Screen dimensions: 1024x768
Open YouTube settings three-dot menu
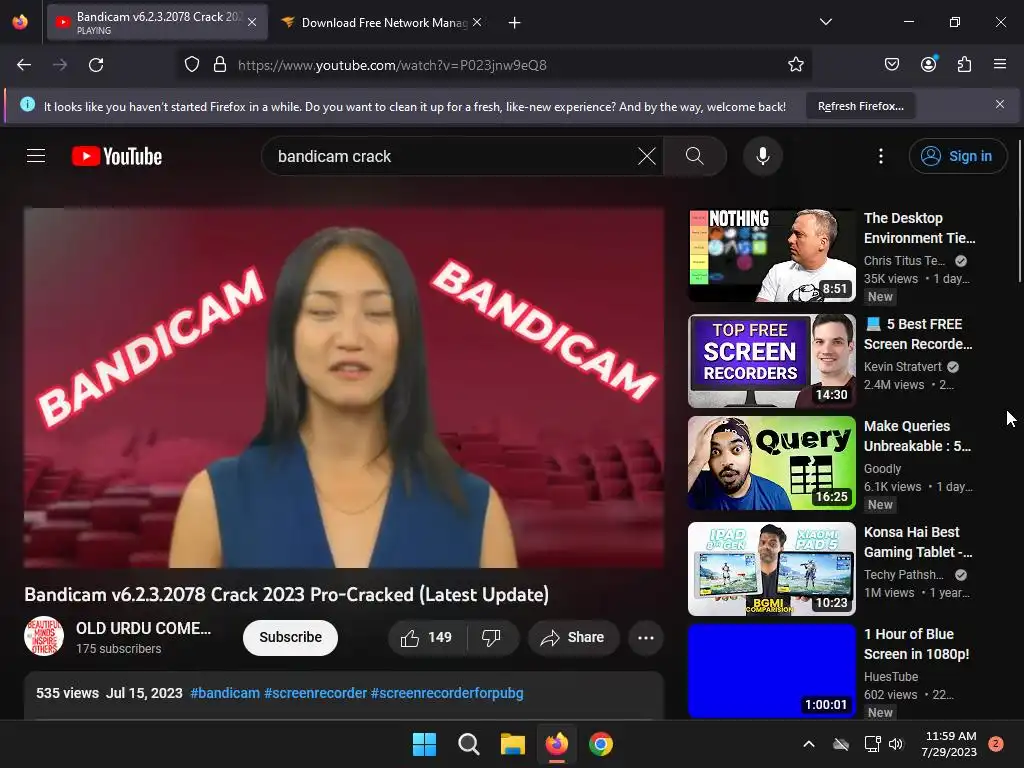pyautogui.click(x=880, y=156)
